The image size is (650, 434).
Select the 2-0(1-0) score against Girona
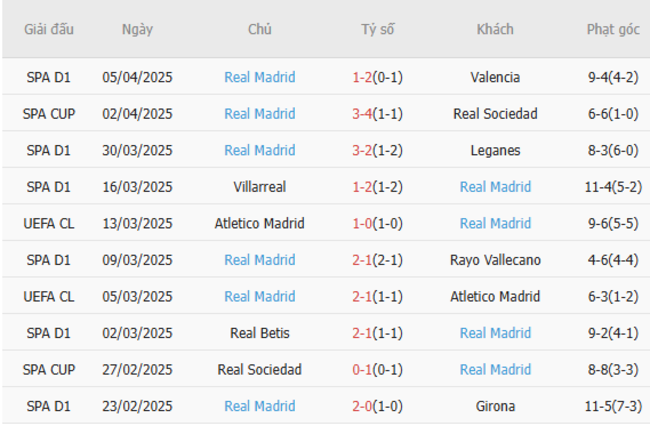pyautogui.click(x=377, y=406)
